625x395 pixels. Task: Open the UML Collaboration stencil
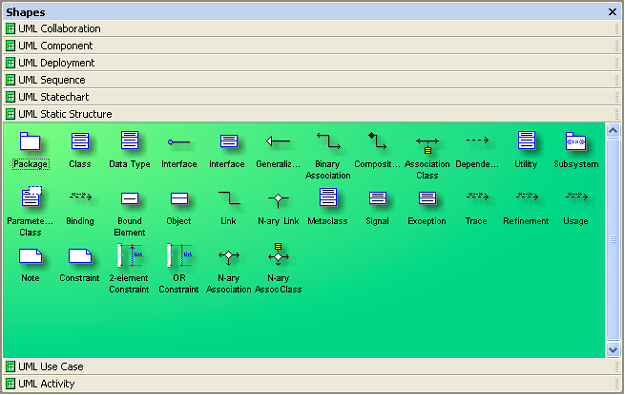[312, 29]
